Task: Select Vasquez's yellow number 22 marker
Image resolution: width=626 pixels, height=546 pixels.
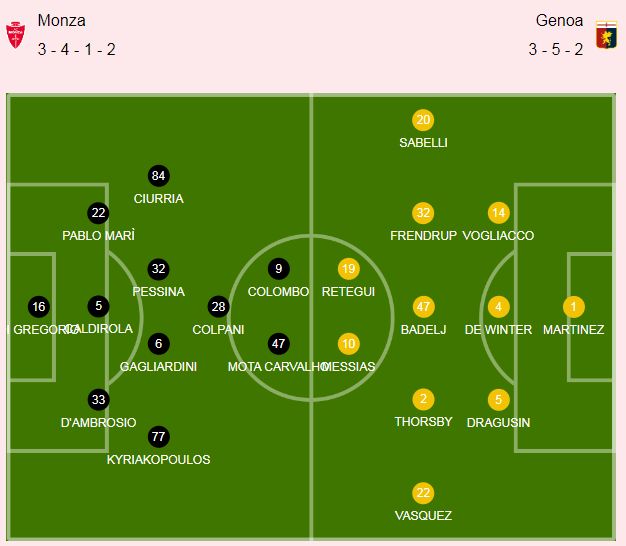Action: (423, 493)
